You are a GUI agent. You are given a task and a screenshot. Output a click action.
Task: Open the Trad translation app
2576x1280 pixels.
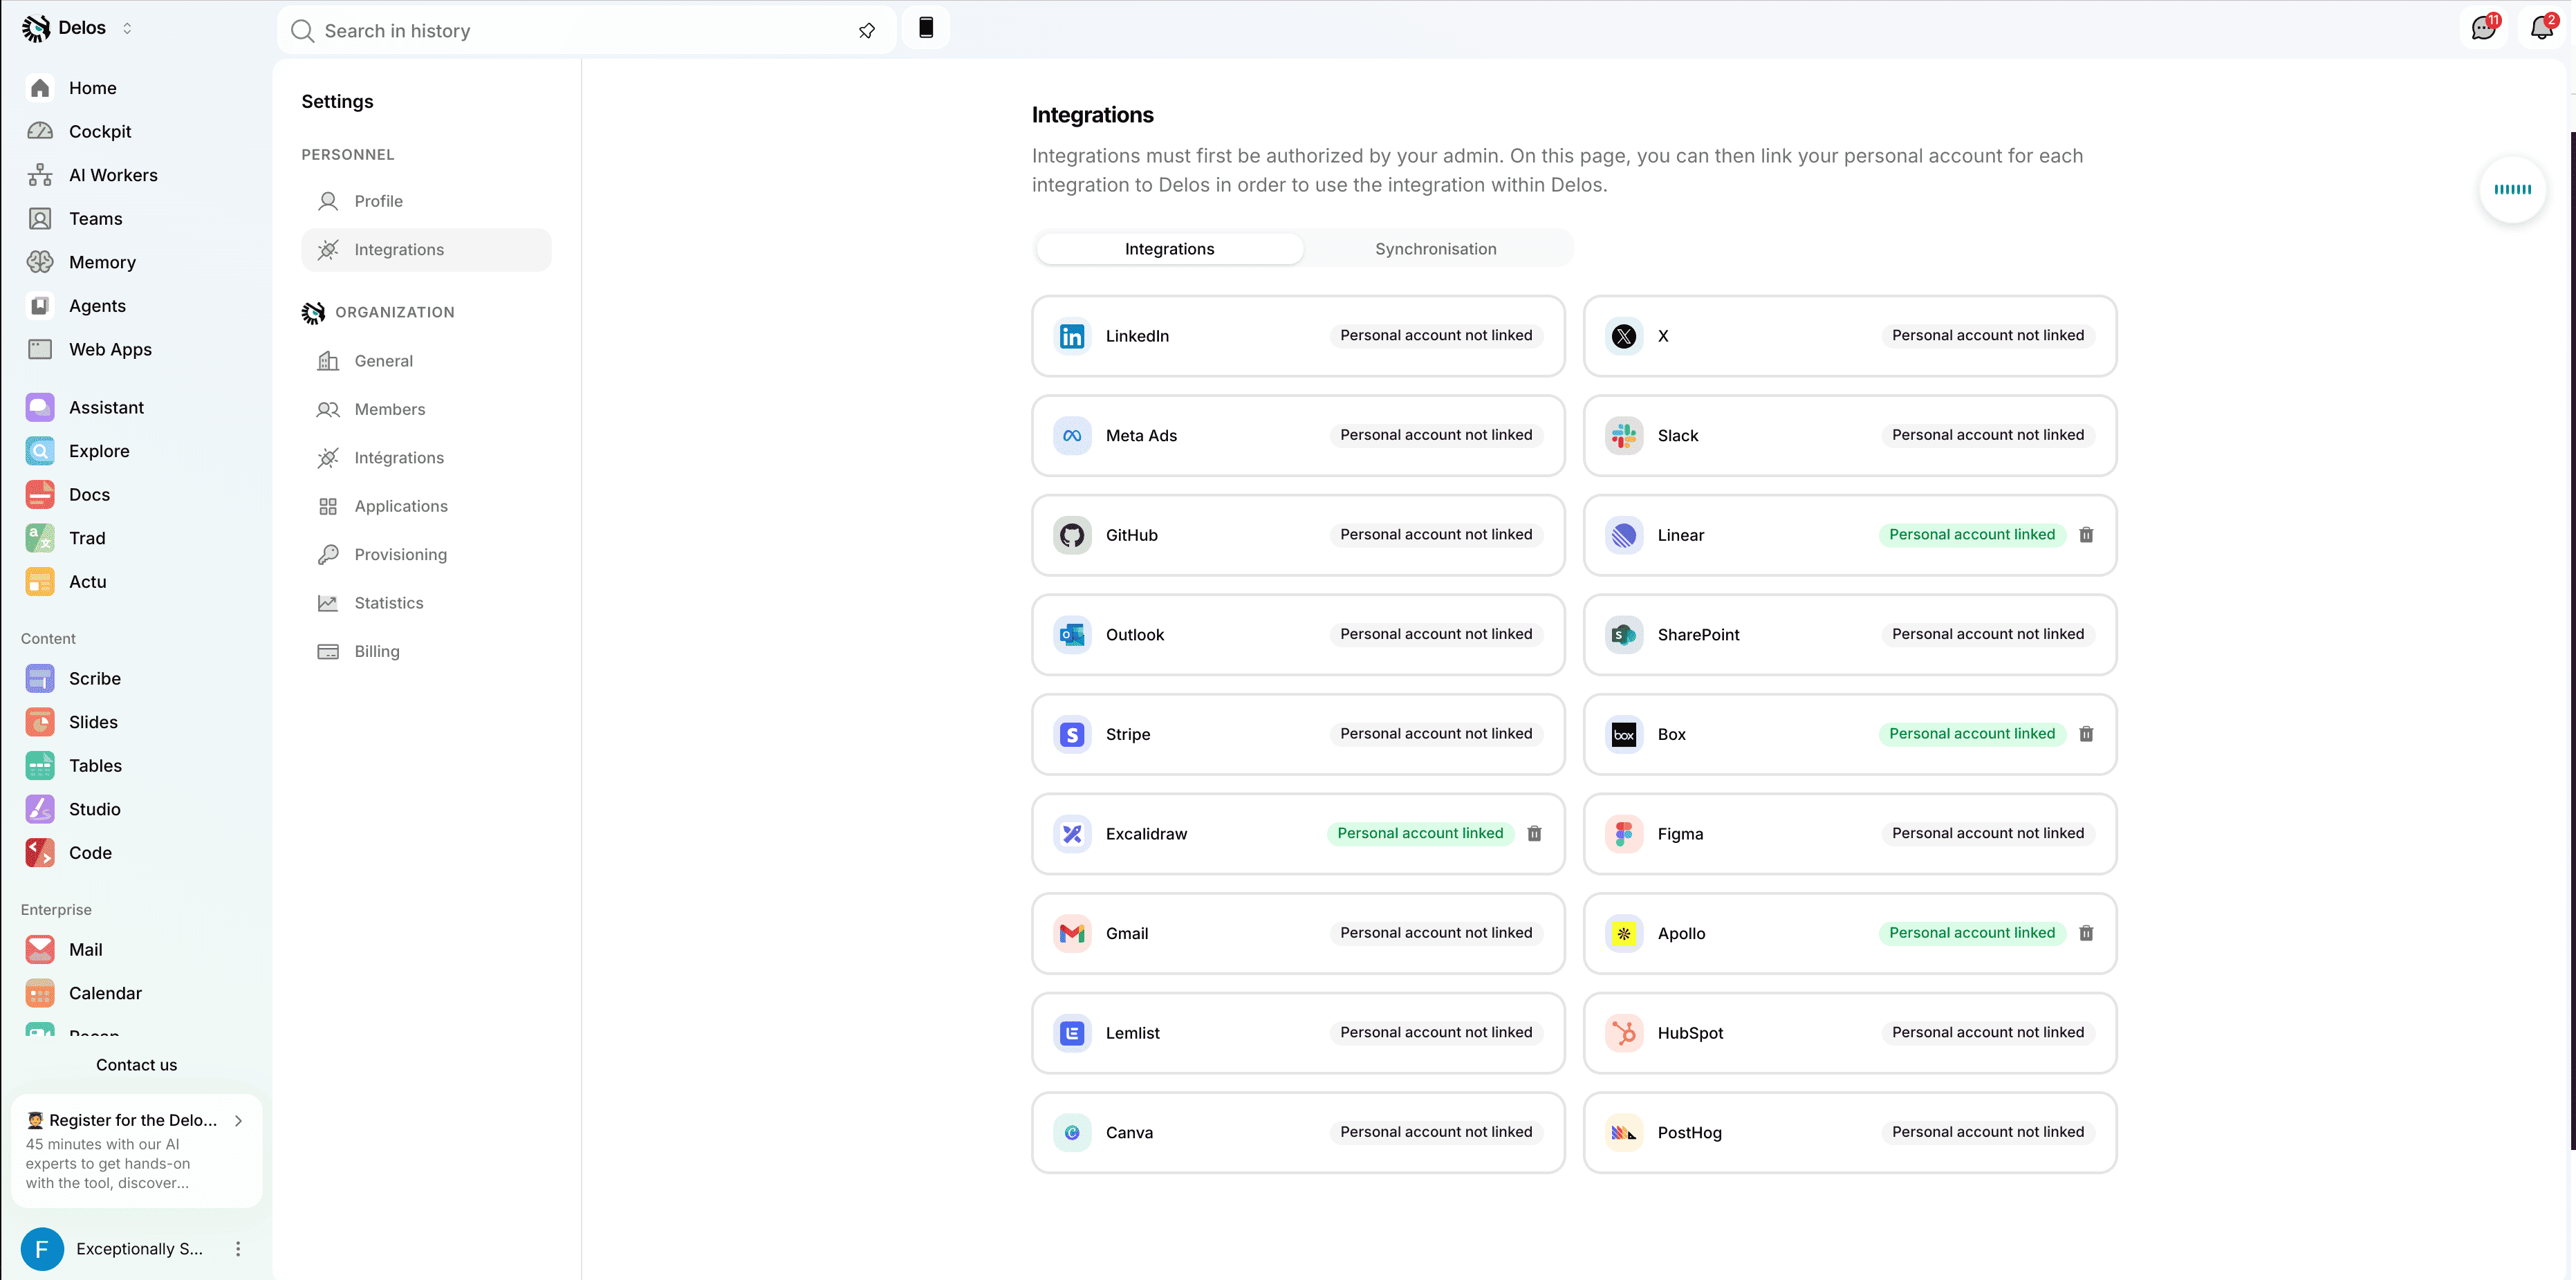coord(86,538)
